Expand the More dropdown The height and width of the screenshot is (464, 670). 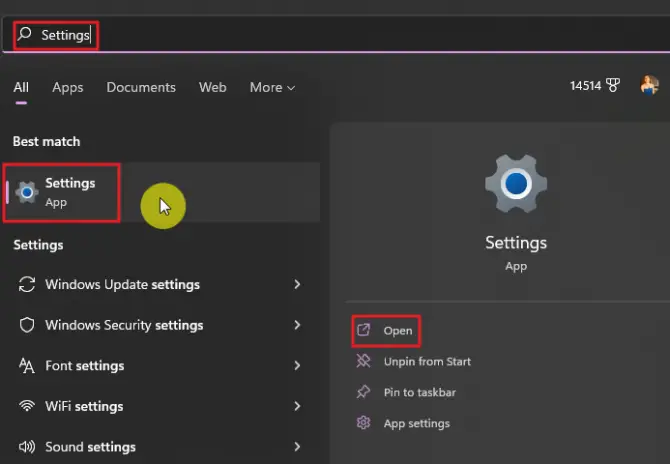click(x=272, y=88)
